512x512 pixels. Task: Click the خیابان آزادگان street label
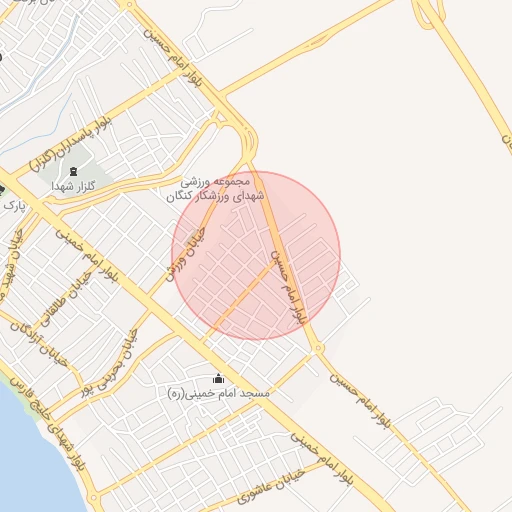click(39, 345)
